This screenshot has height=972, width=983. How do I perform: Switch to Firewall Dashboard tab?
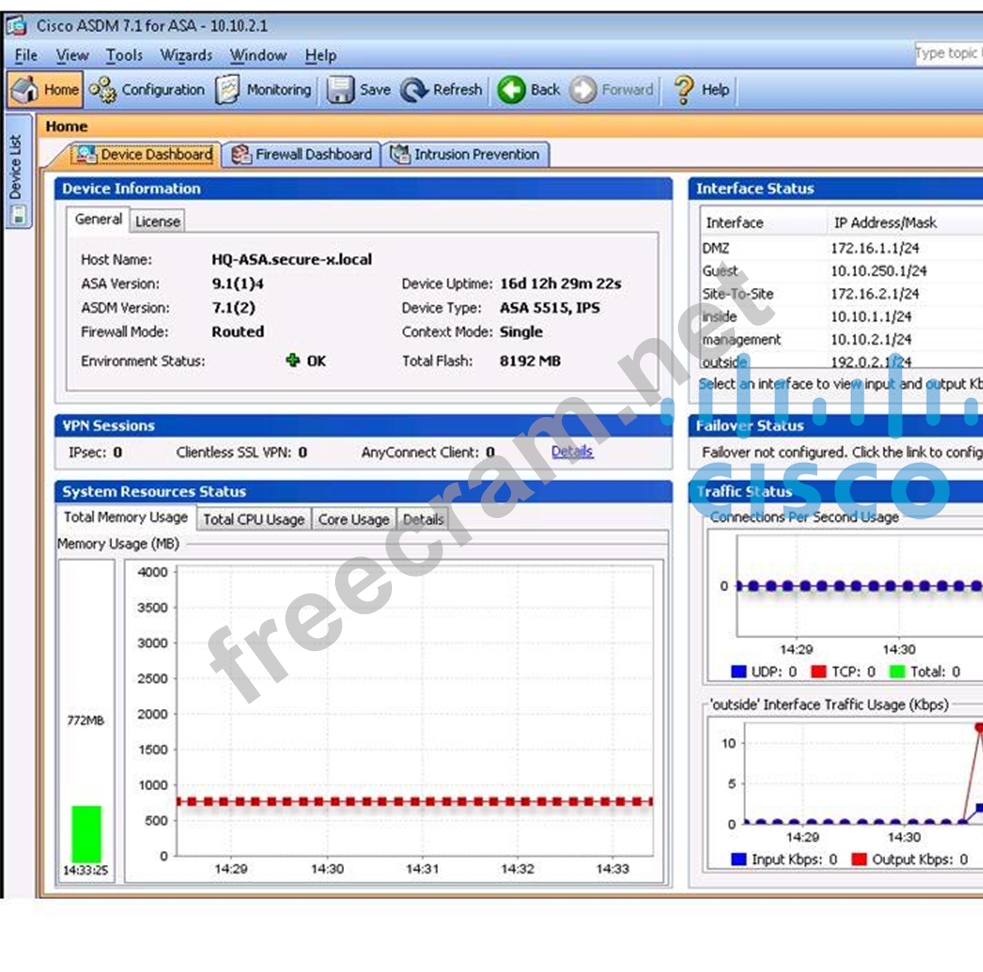[x=302, y=154]
